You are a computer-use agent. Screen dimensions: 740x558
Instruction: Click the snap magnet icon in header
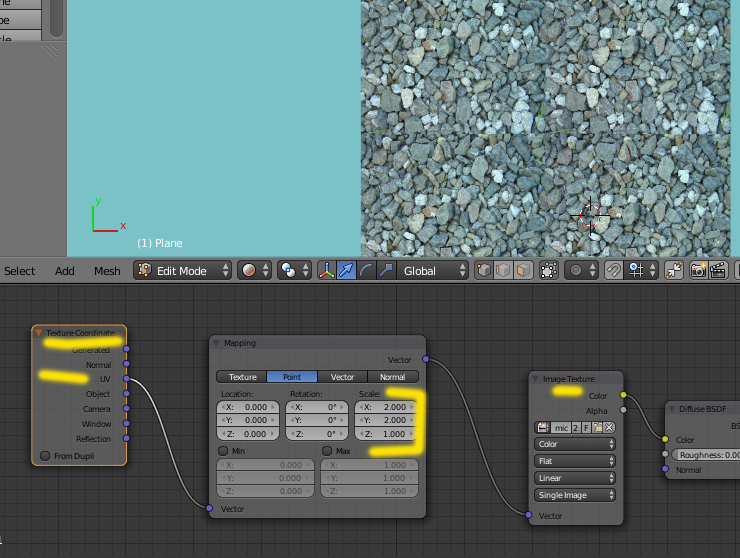(612, 270)
